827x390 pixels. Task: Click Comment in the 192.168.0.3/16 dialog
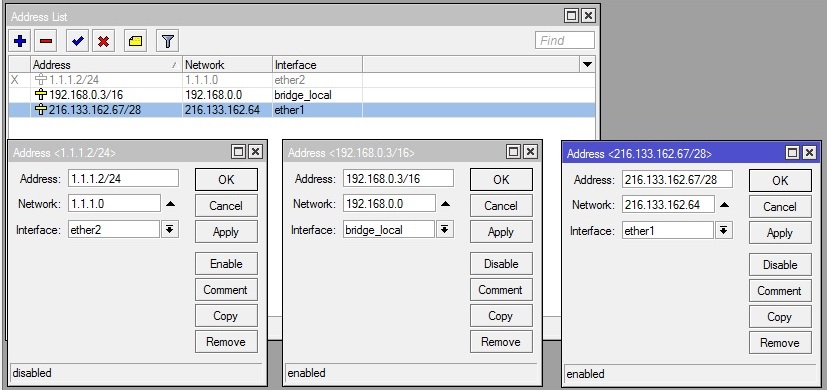(x=501, y=289)
